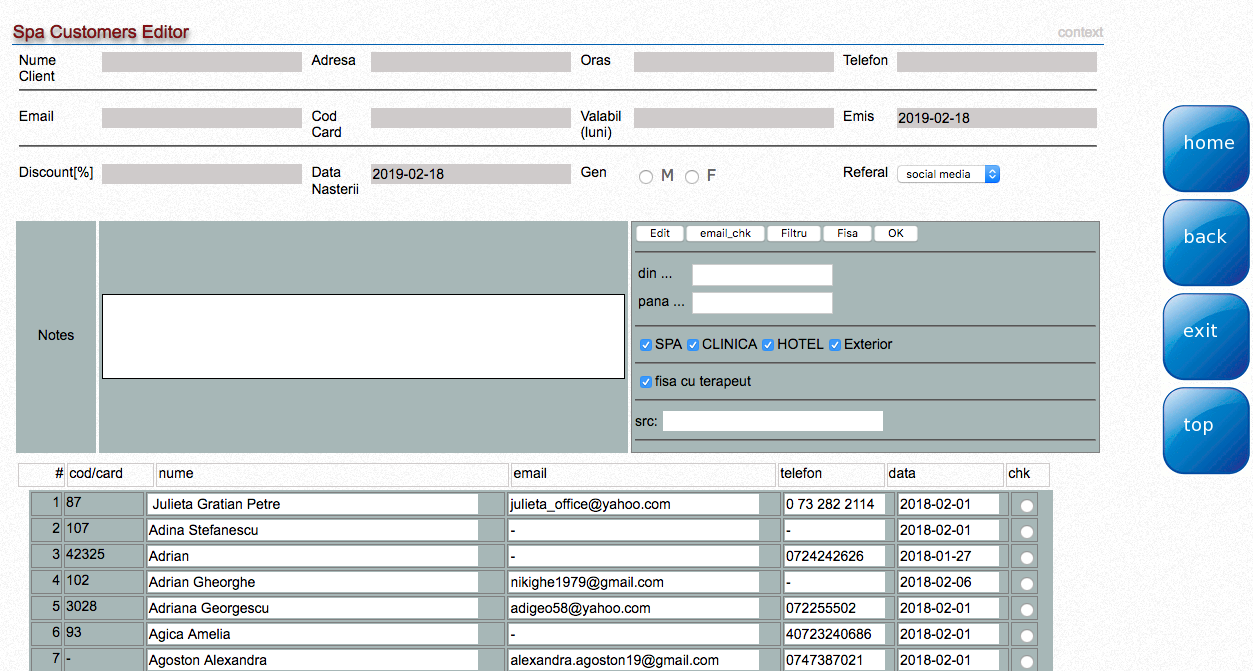The width and height of the screenshot is (1253, 671).
Task: Click the Fisa button
Action: pos(848,233)
